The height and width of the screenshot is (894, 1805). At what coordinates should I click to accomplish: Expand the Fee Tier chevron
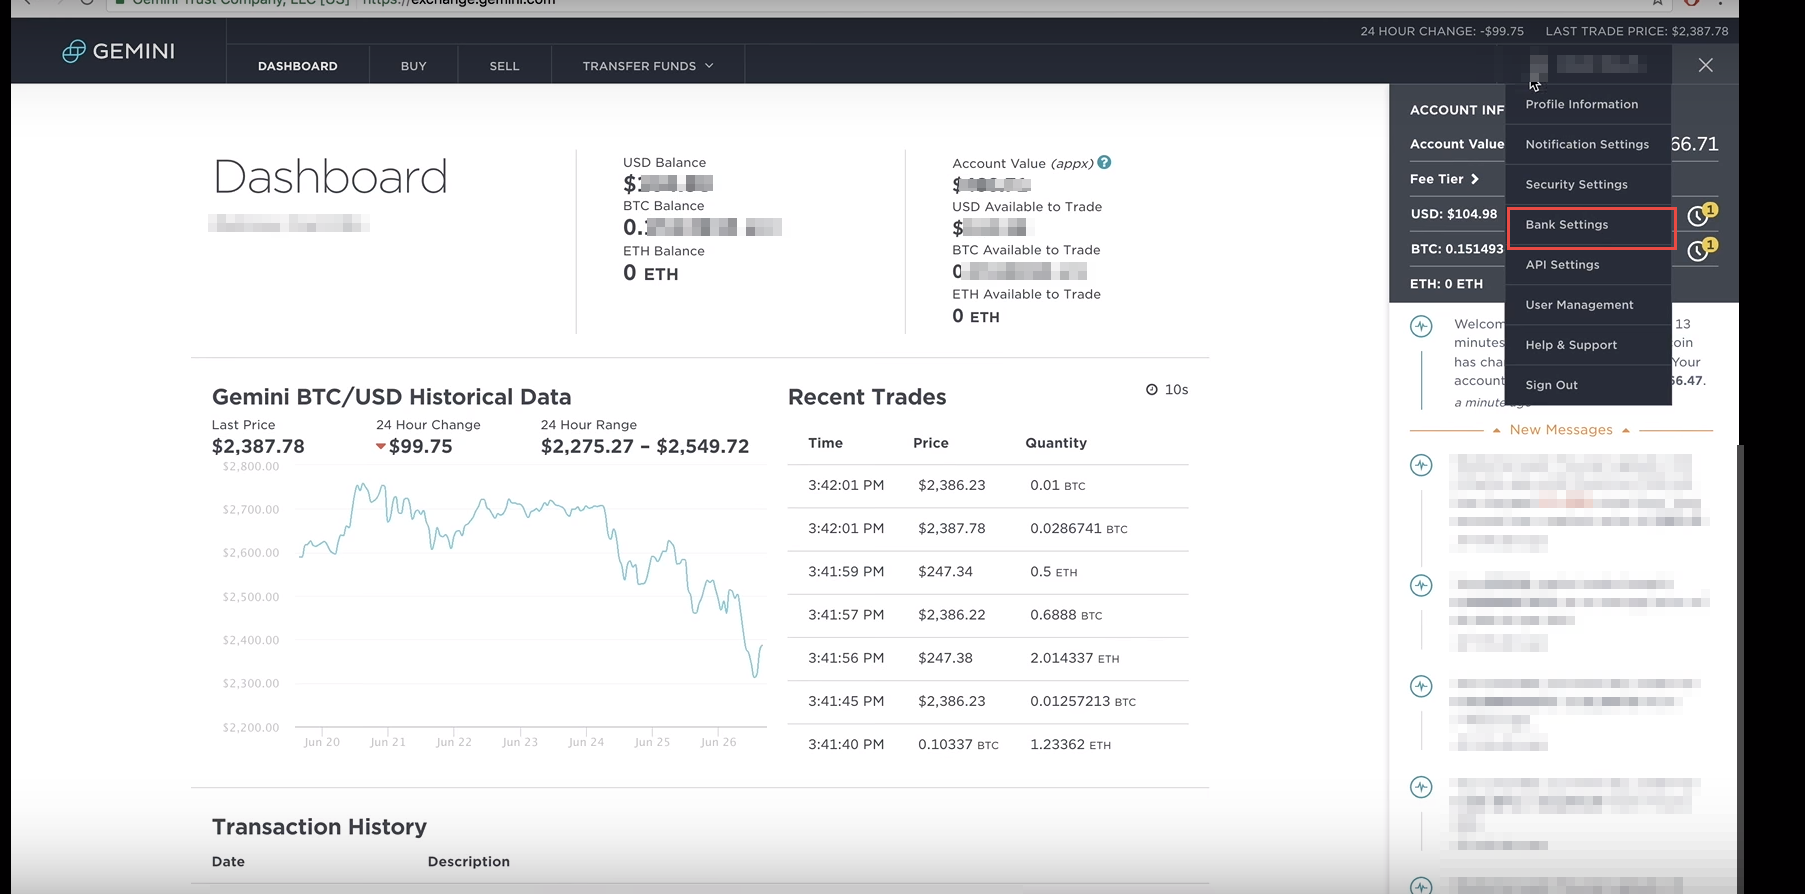[x=1475, y=179]
